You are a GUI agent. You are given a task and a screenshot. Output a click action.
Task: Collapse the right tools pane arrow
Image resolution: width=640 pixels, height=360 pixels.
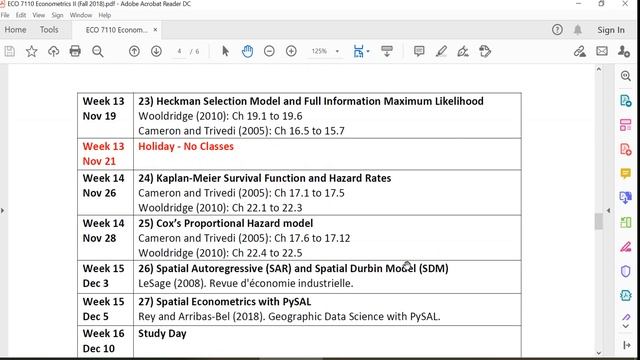(x=608, y=211)
